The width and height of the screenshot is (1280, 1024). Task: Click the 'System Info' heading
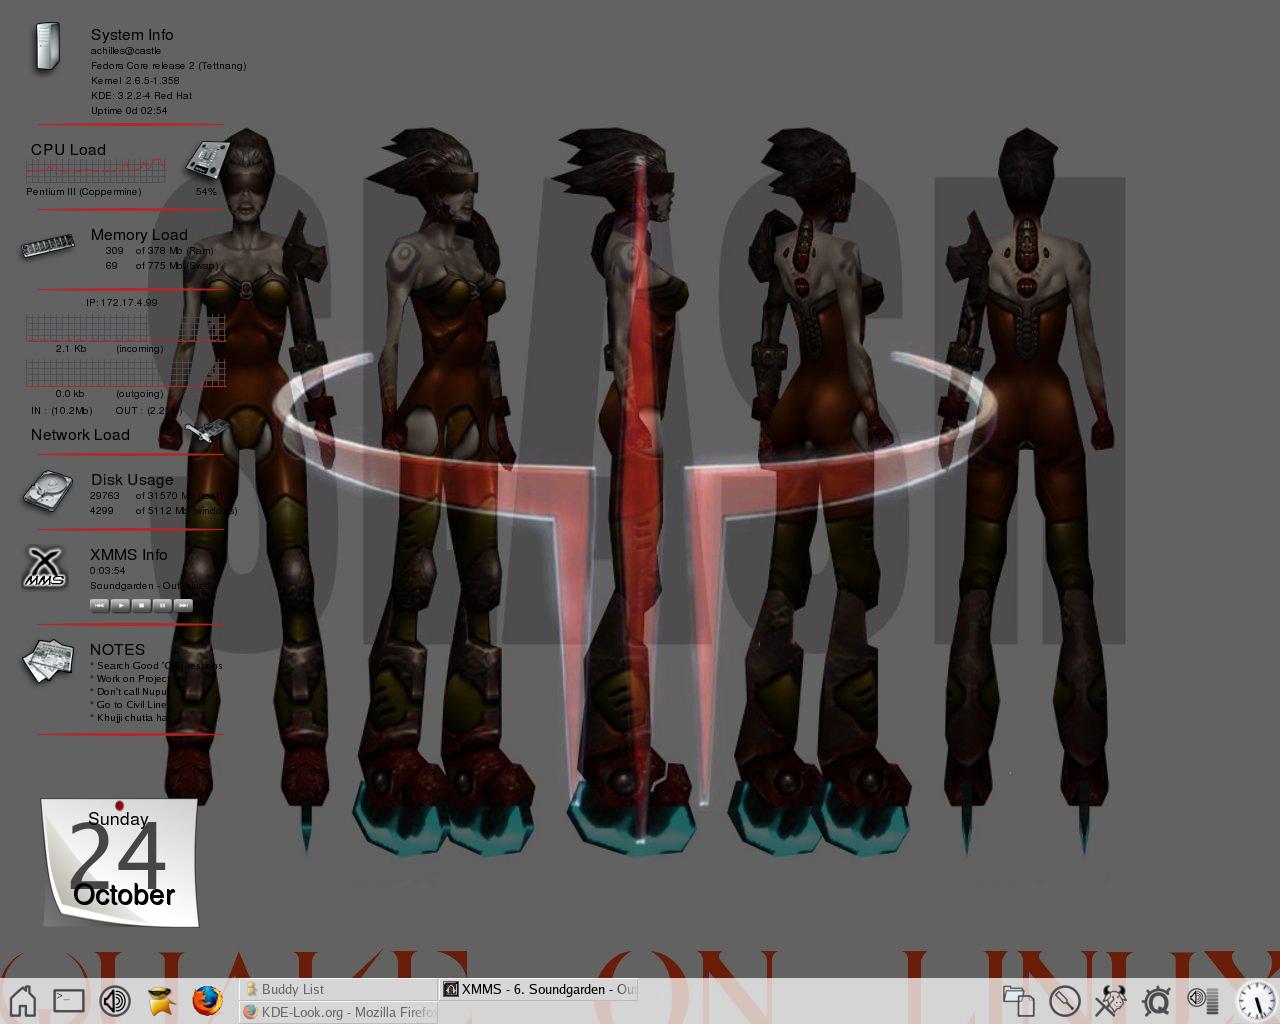tap(132, 35)
